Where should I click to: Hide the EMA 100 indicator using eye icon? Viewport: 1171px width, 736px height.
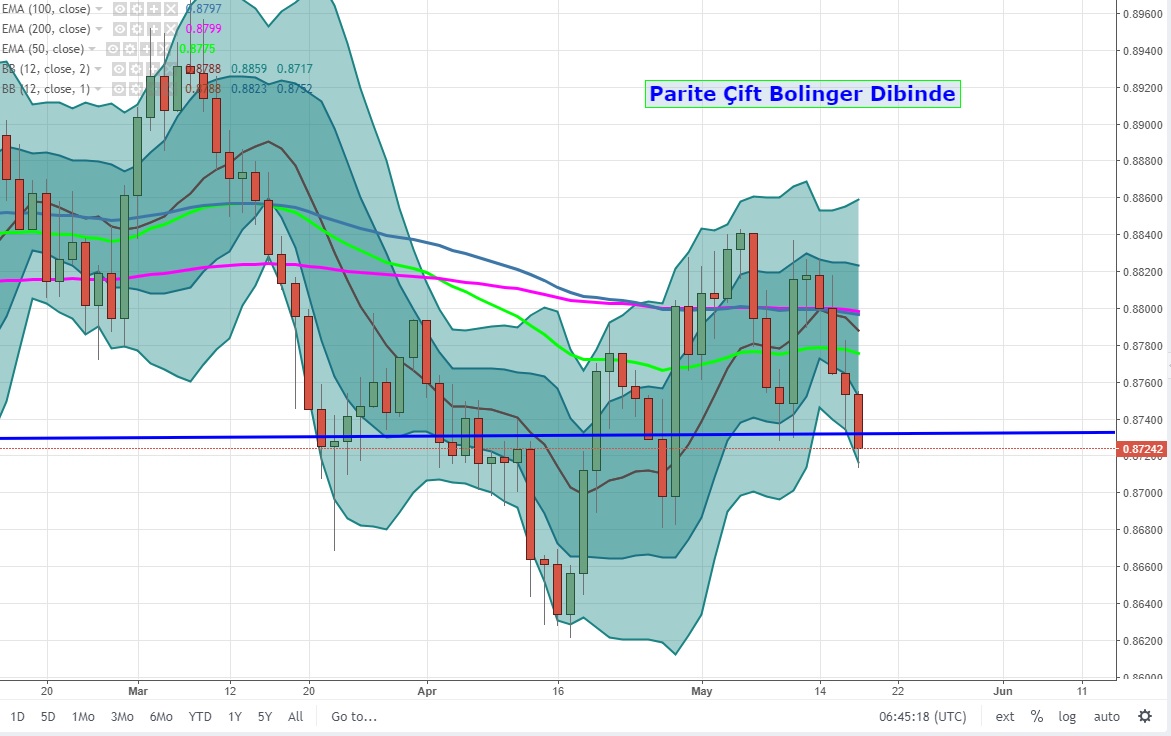tap(120, 9)
